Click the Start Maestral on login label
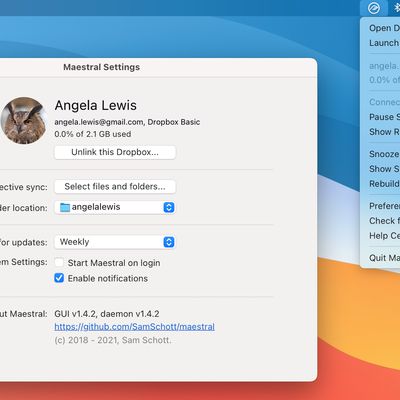 (114, 263)
